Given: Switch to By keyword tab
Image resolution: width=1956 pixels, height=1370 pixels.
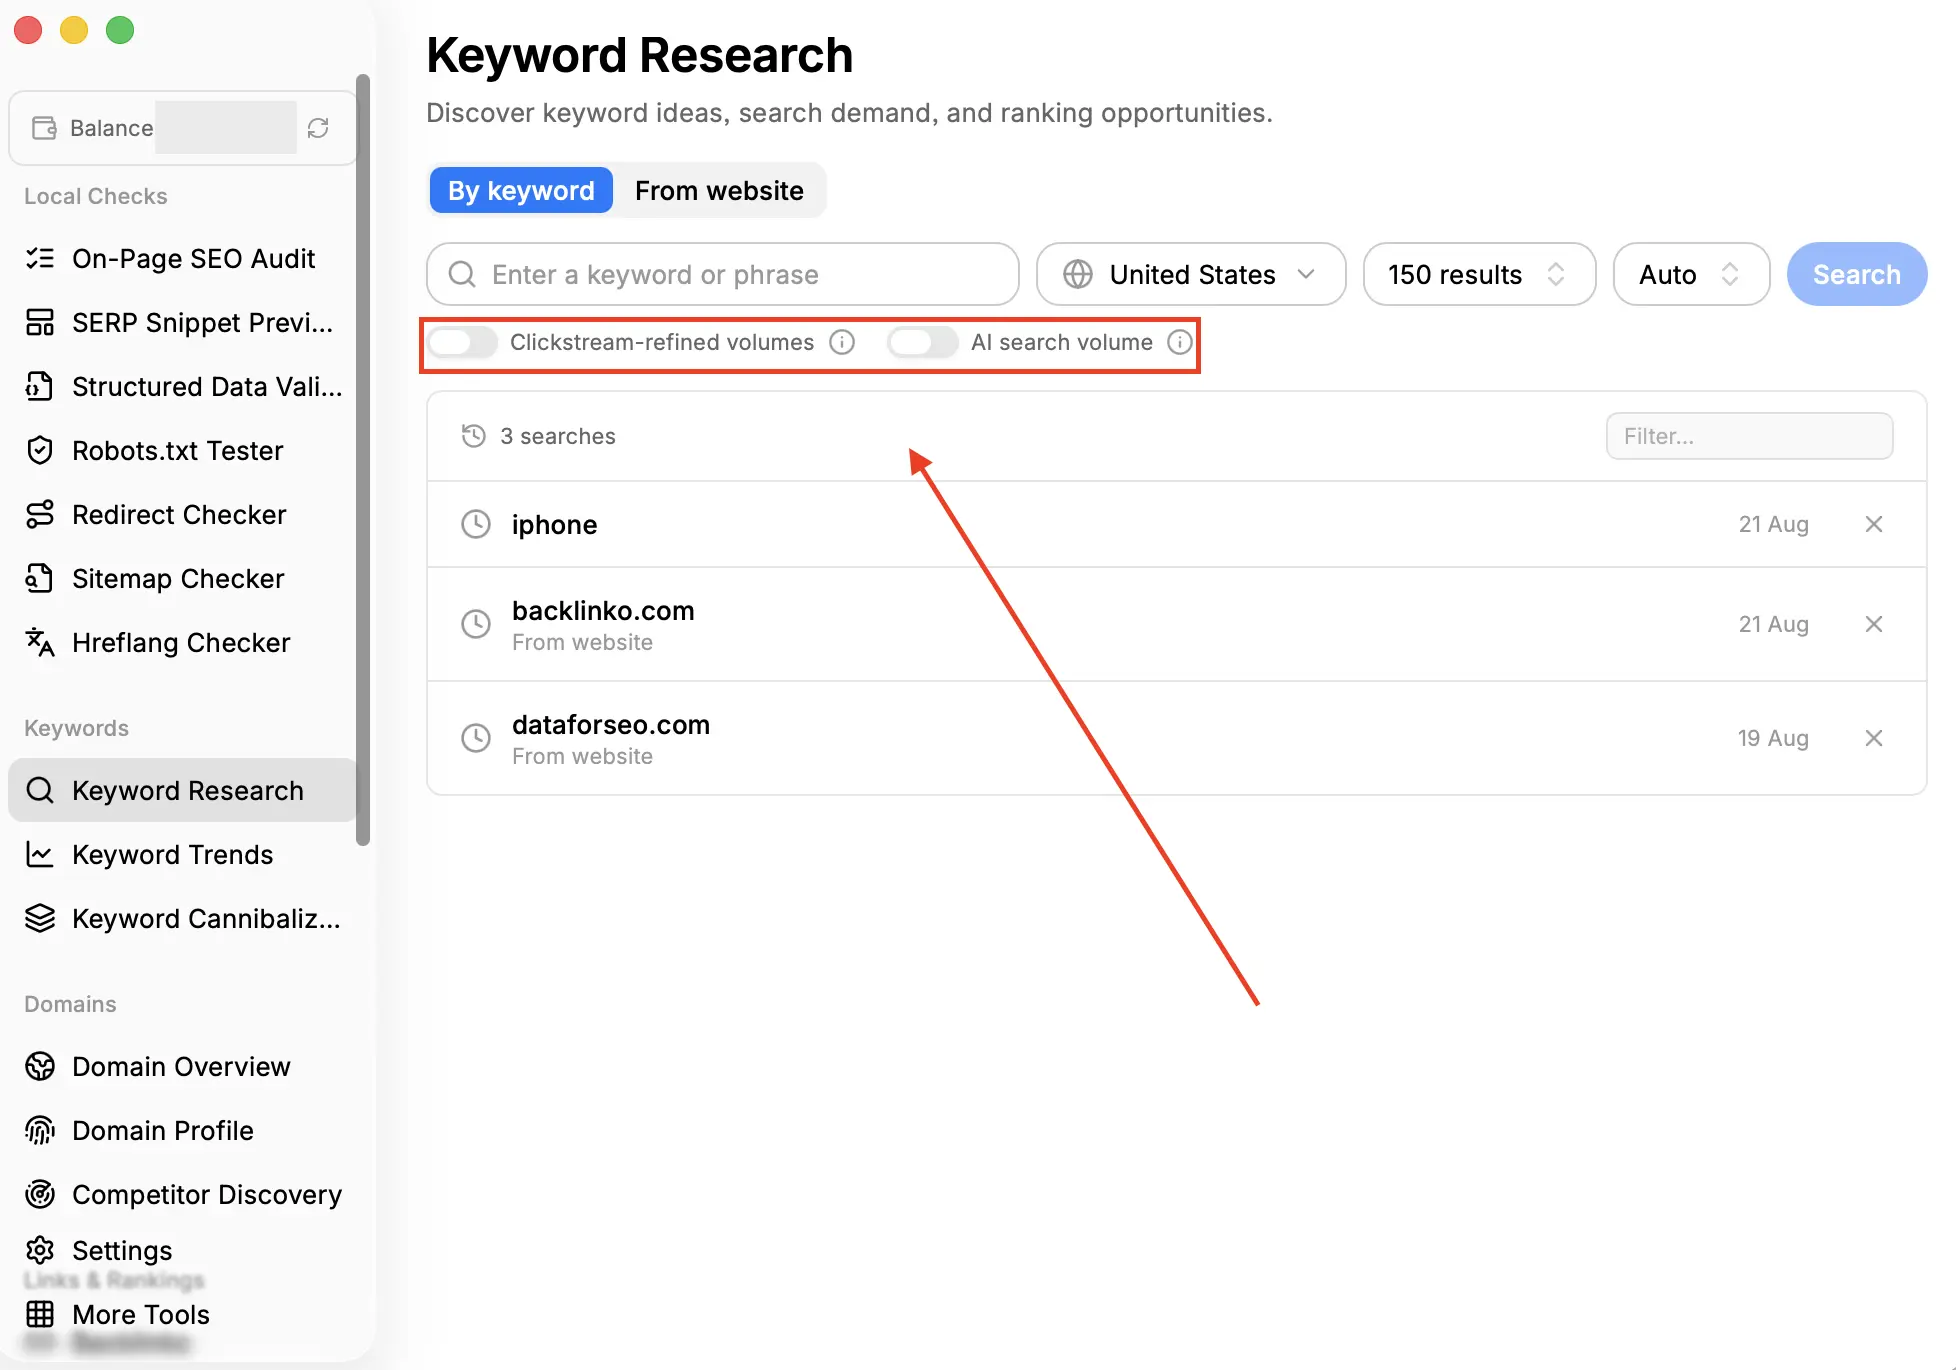Looking at the screenshot, I should 521,190.
